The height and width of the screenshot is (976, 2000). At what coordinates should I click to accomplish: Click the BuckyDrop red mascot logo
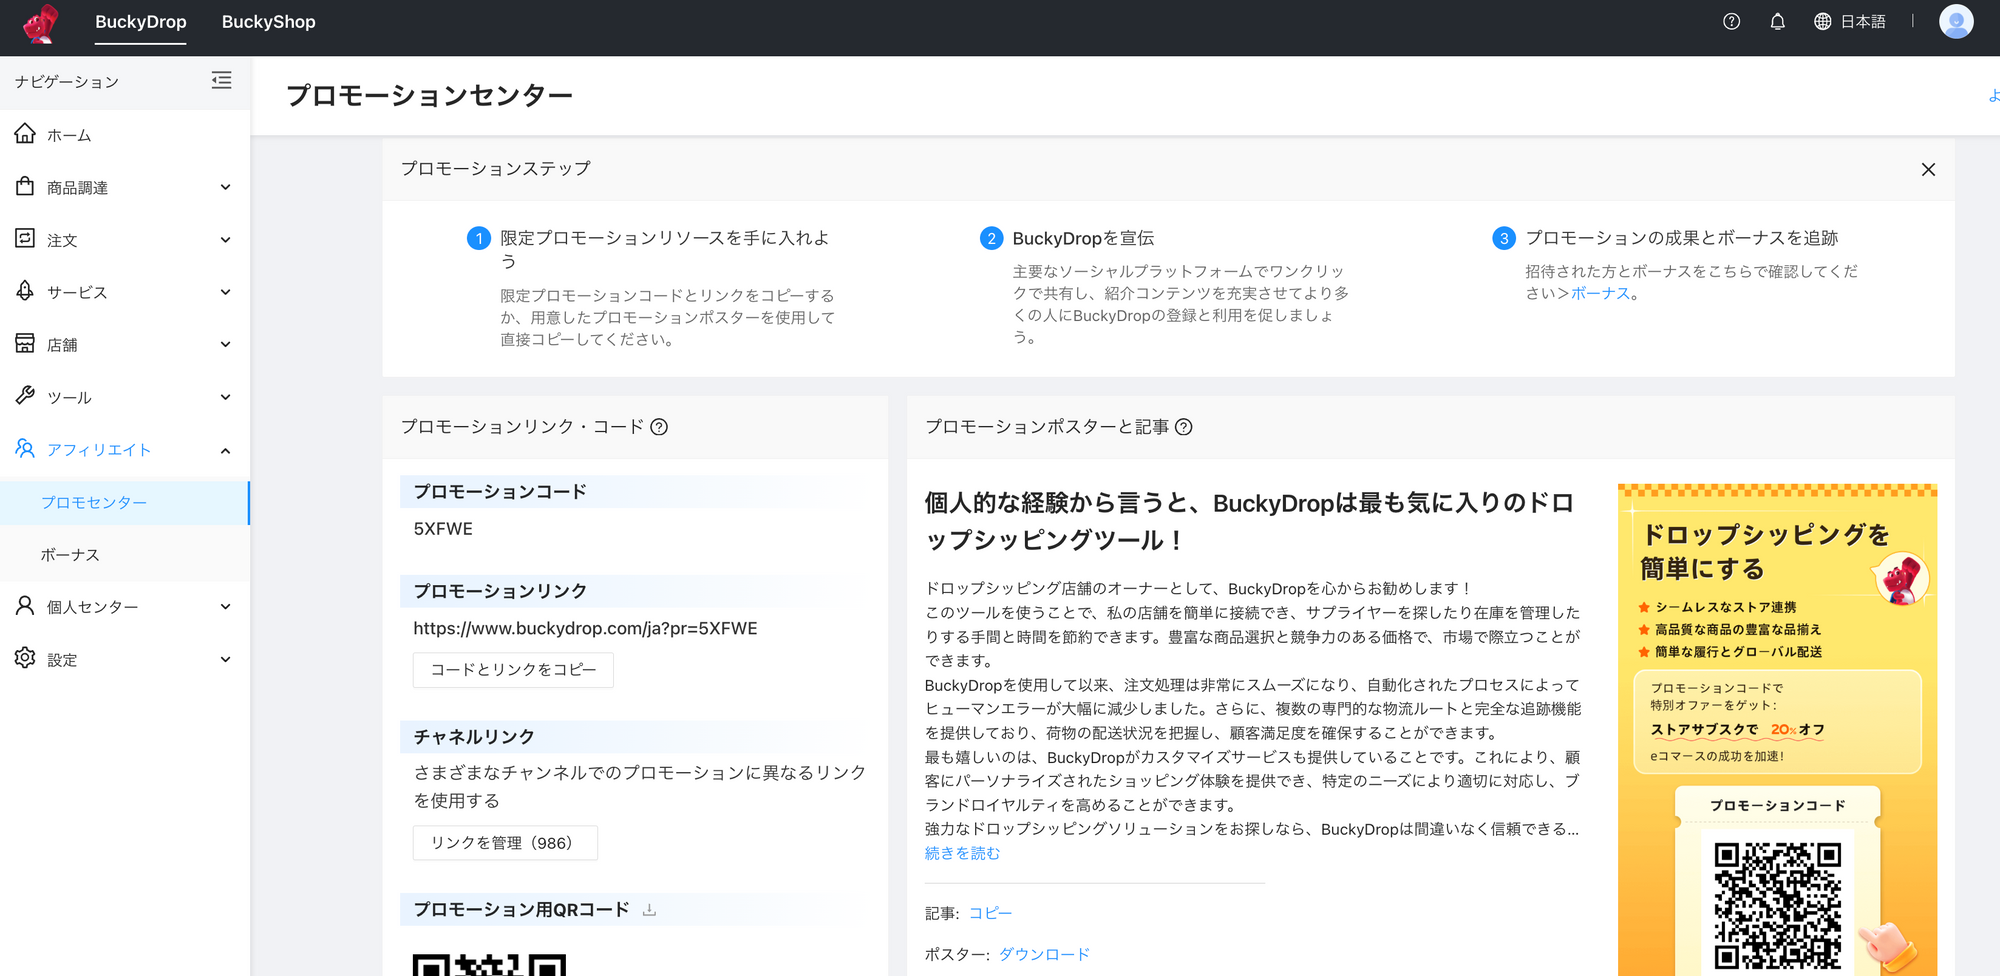pos(41,23)
